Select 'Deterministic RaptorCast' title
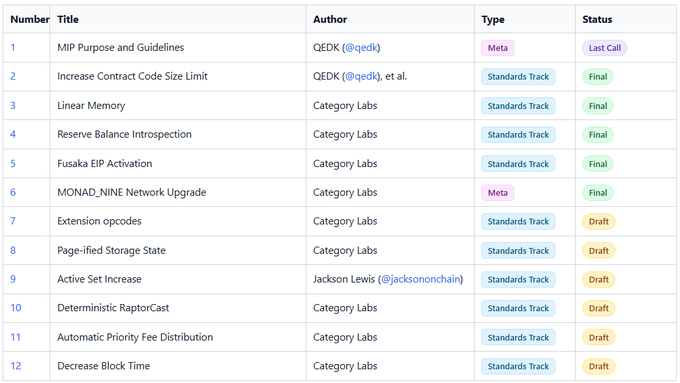Image resolution: width=680 pixels, height=383 pixels. 113,308
